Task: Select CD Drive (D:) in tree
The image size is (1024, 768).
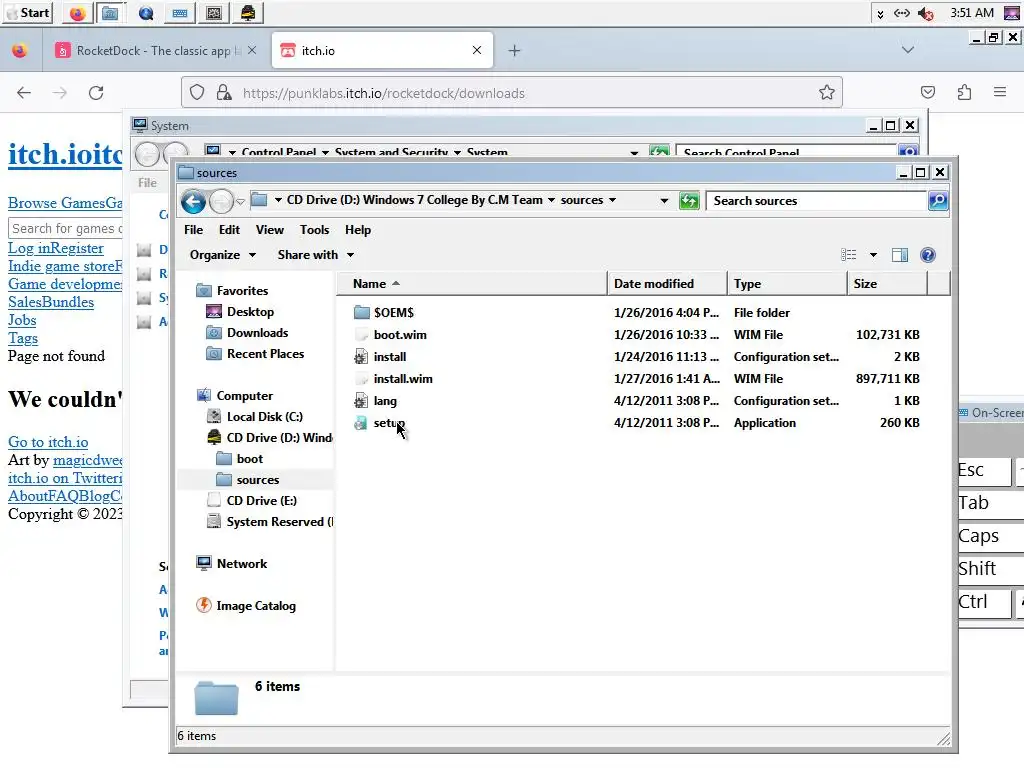Action: (x=279, y=438)
